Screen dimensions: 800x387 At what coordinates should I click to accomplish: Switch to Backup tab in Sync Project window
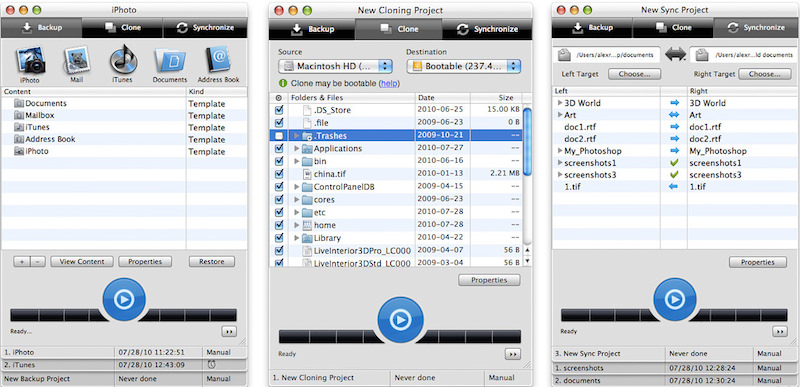click(592, 28)
